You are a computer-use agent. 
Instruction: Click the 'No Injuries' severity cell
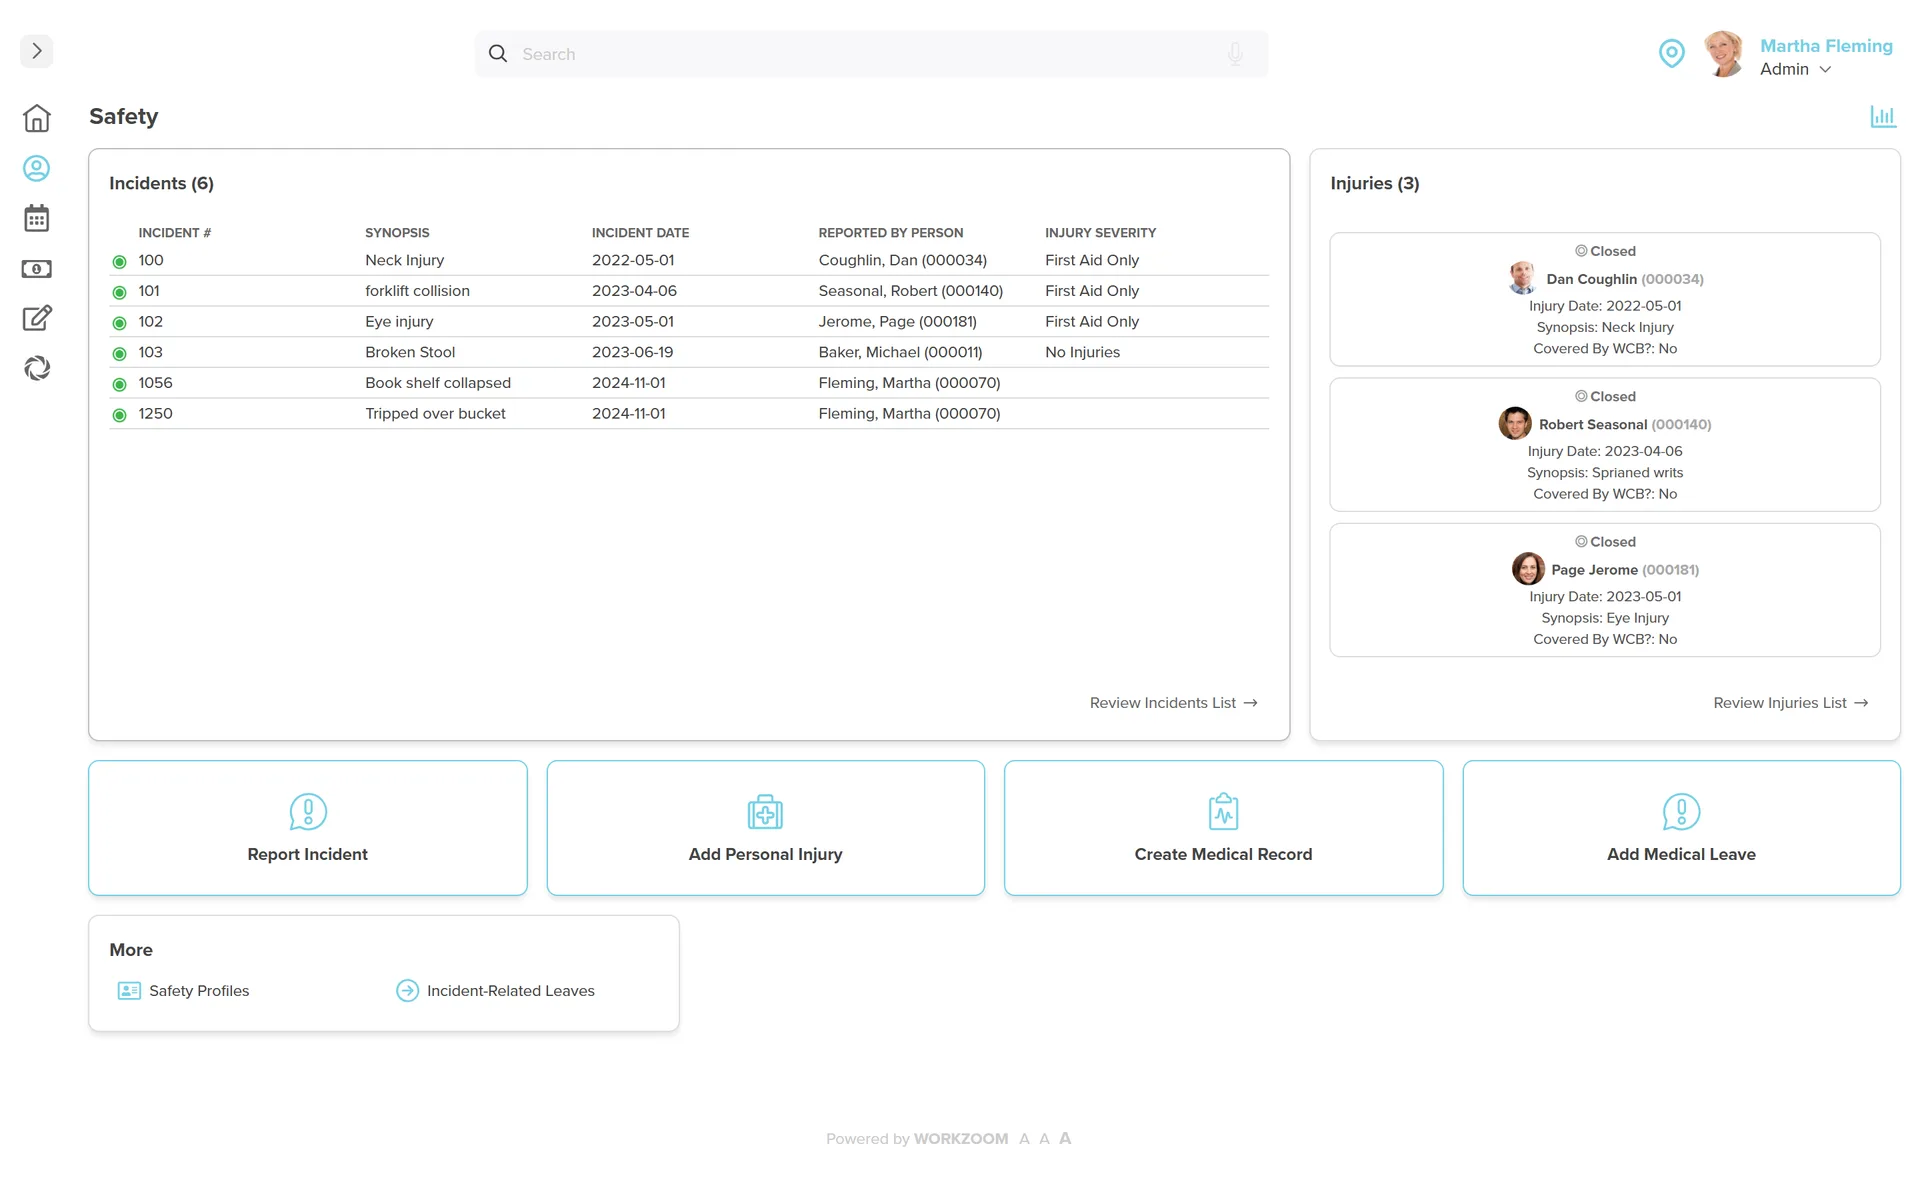tap(1082, 352)
